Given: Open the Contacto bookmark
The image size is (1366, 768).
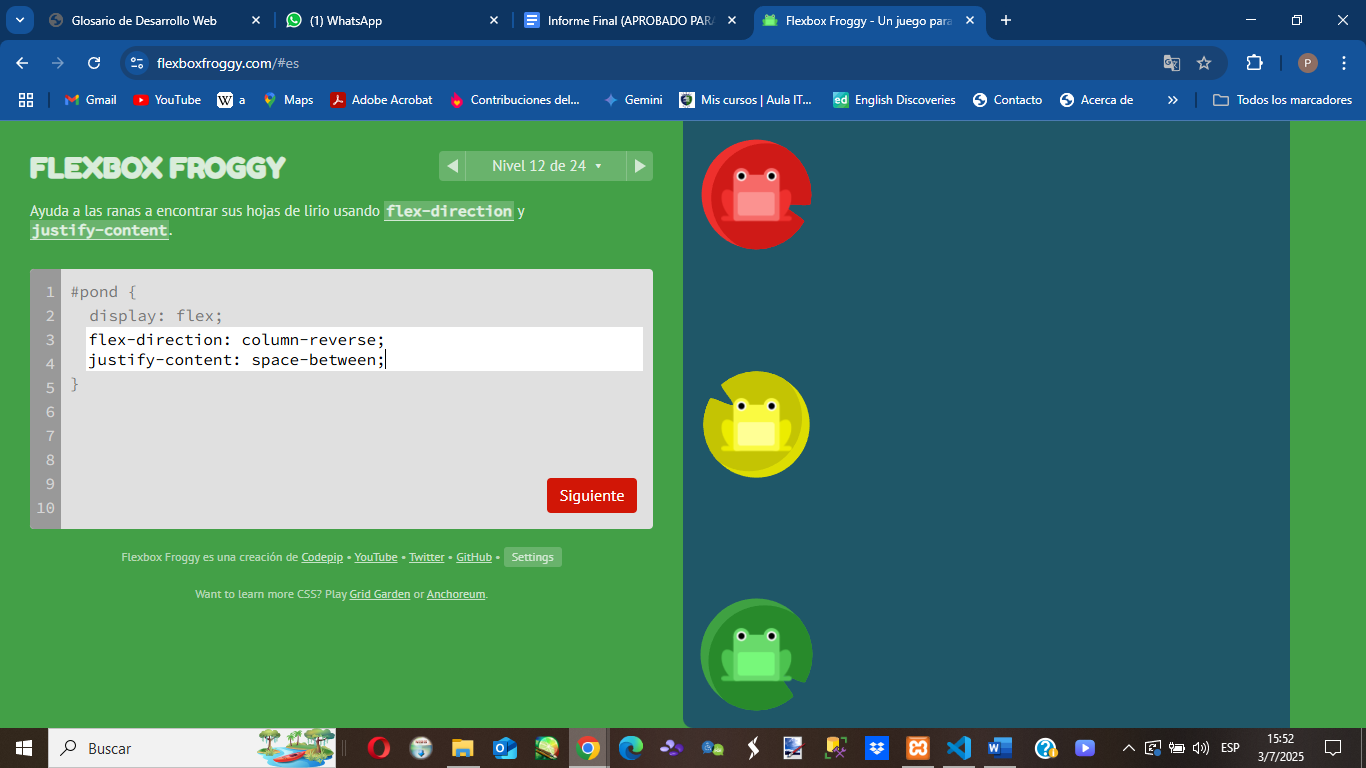Looking at the screenshot, I should (x=1007, y=100).
